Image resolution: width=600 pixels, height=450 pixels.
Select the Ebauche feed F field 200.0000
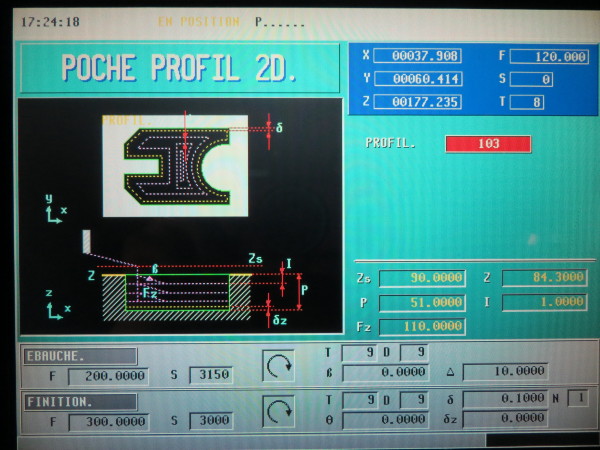(x=108, y=376)
